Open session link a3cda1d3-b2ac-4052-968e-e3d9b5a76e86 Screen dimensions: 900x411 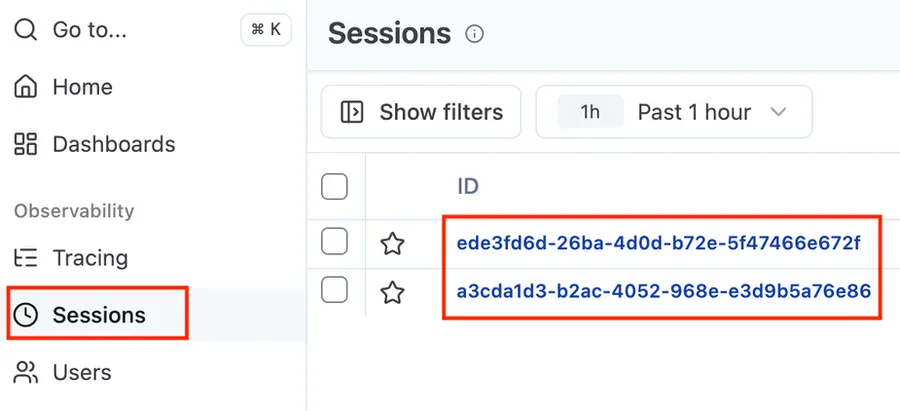tap(663, 292)
